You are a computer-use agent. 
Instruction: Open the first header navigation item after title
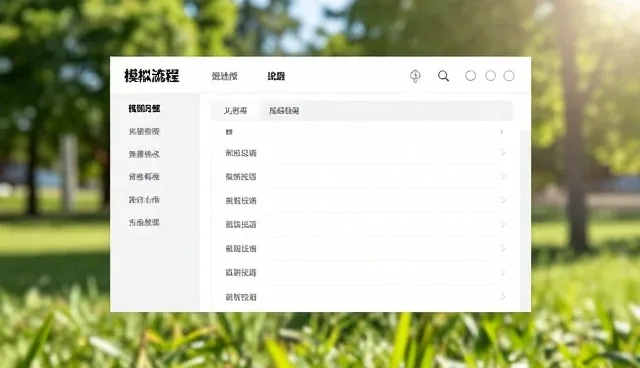coord(224,76)
